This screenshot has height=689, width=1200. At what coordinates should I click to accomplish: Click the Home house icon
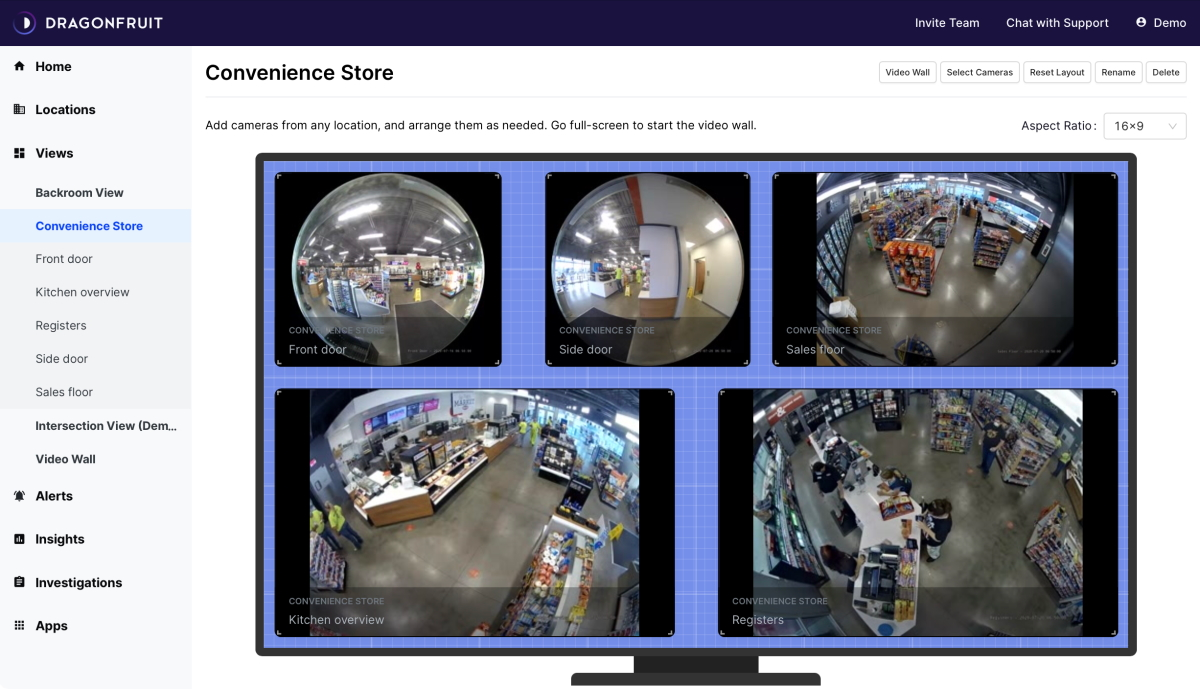coord(19,66)
